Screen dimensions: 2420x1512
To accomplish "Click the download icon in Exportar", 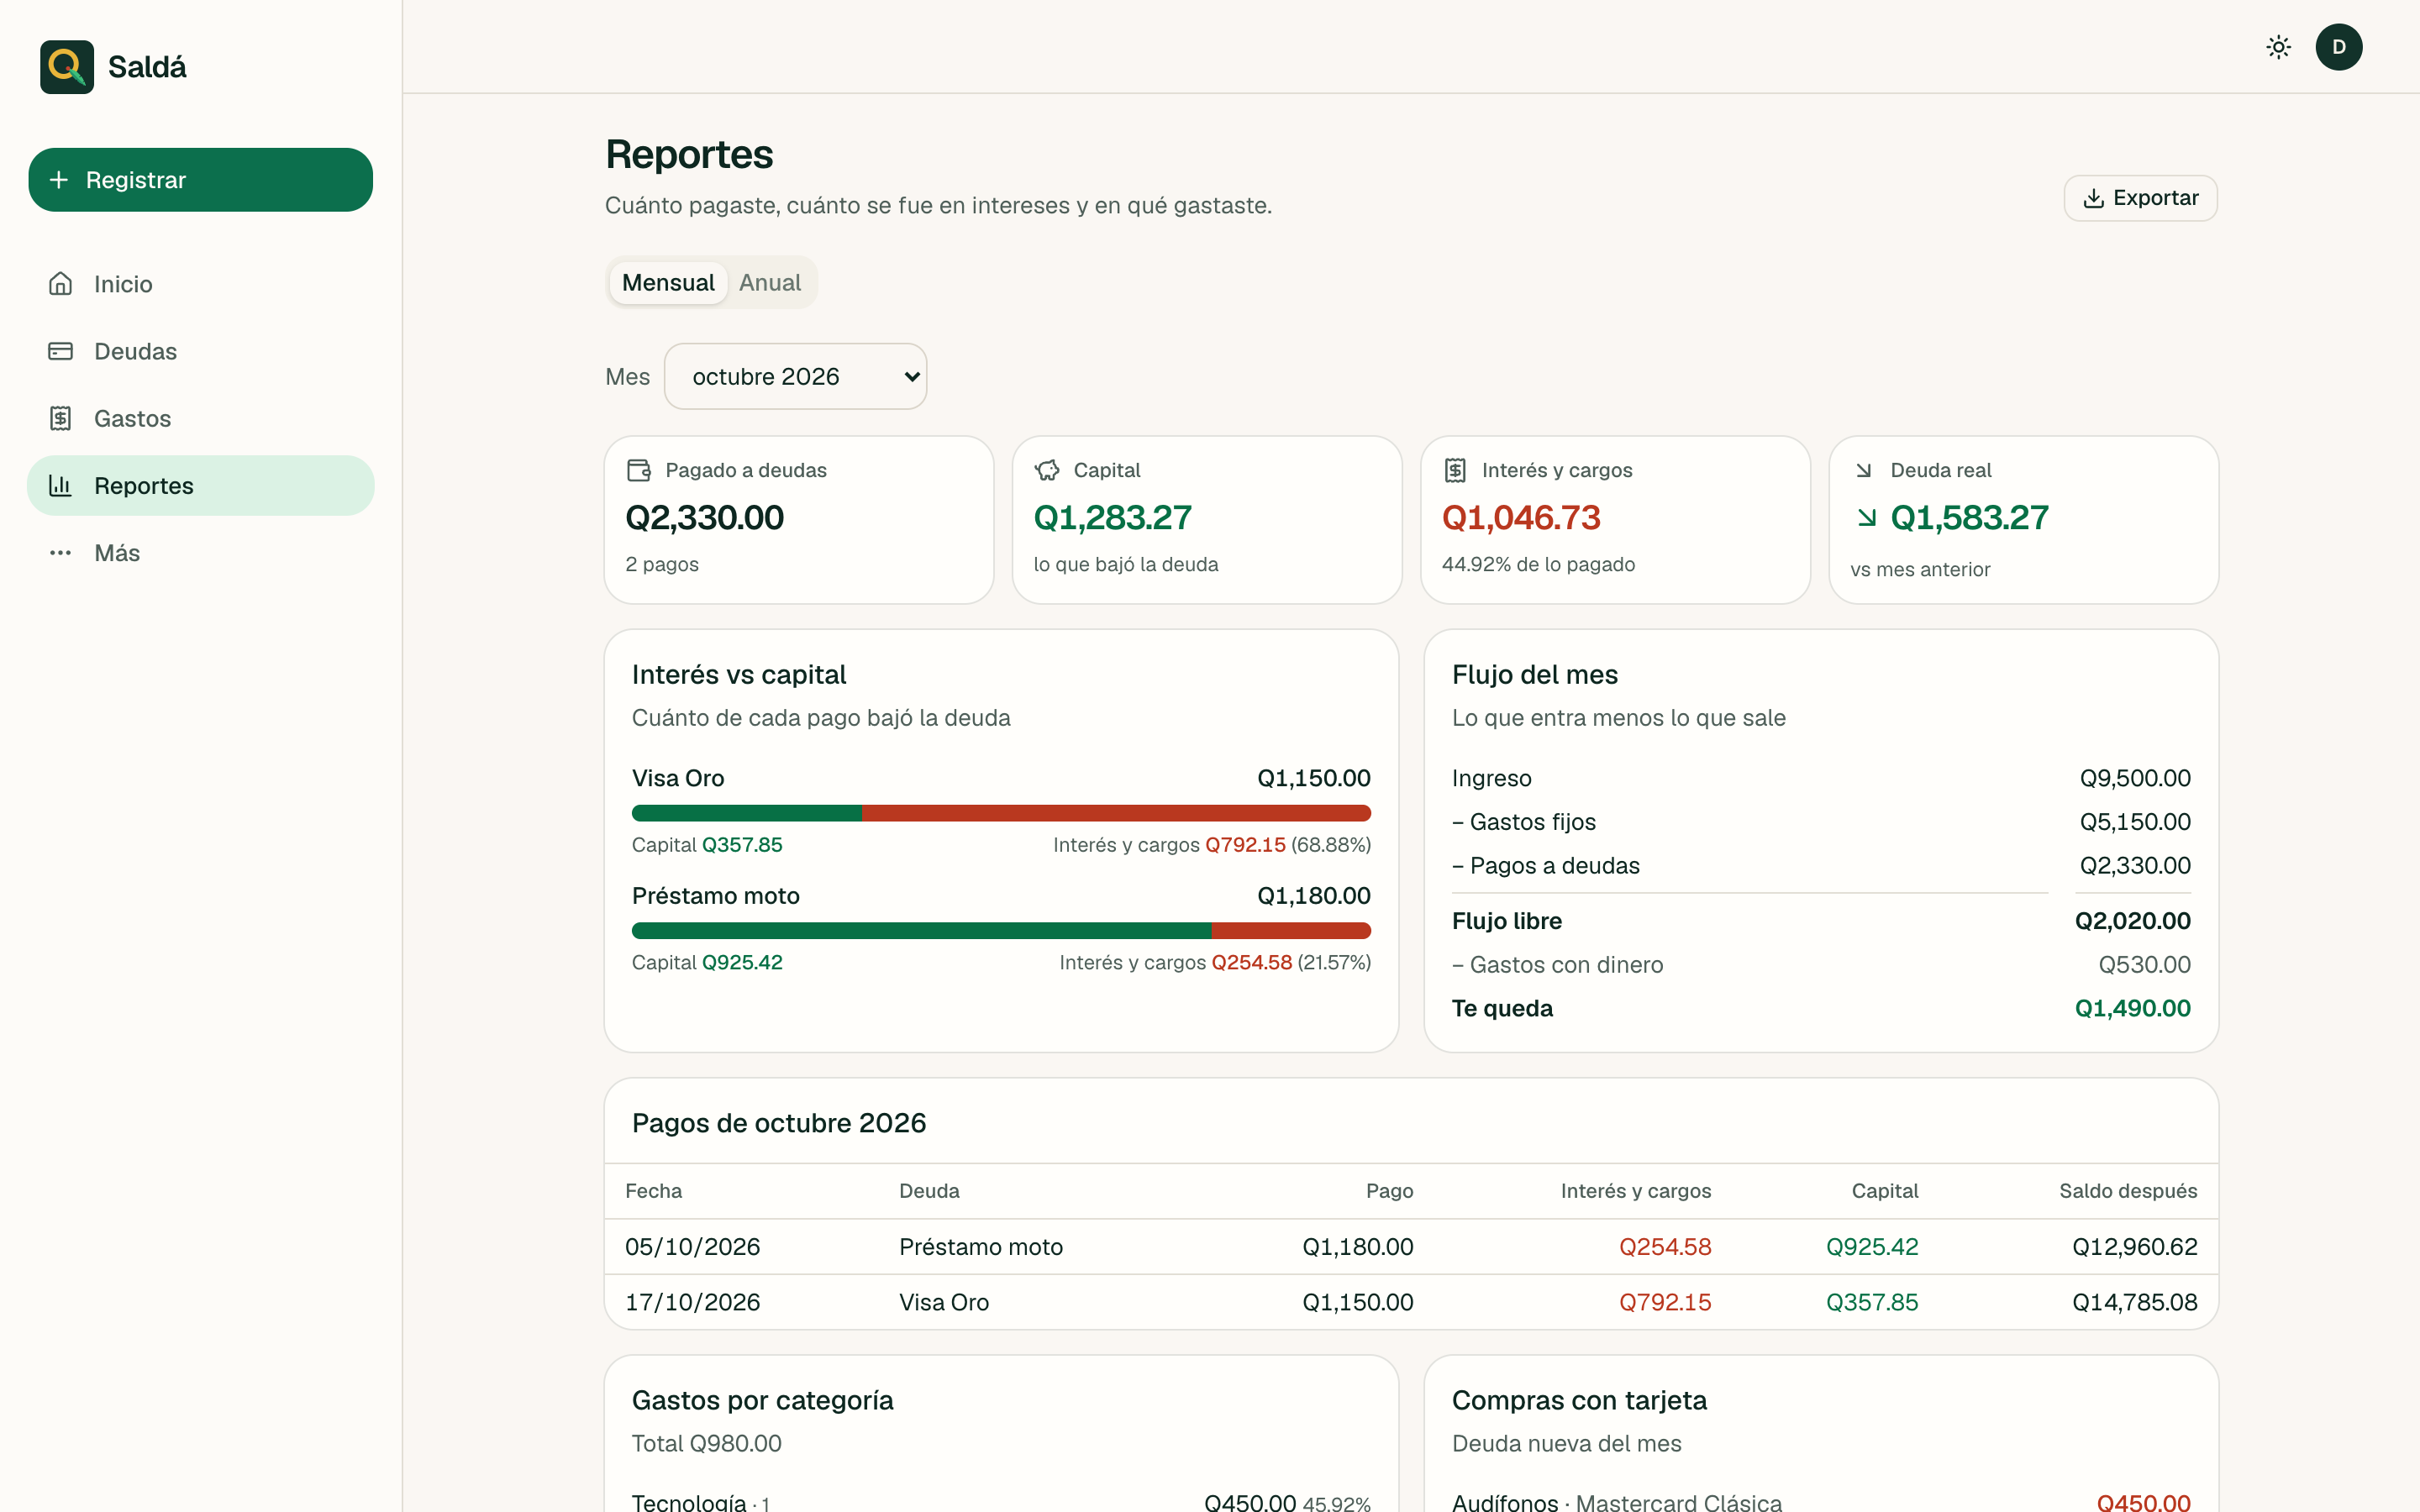I will click(x=2093, y=198).
